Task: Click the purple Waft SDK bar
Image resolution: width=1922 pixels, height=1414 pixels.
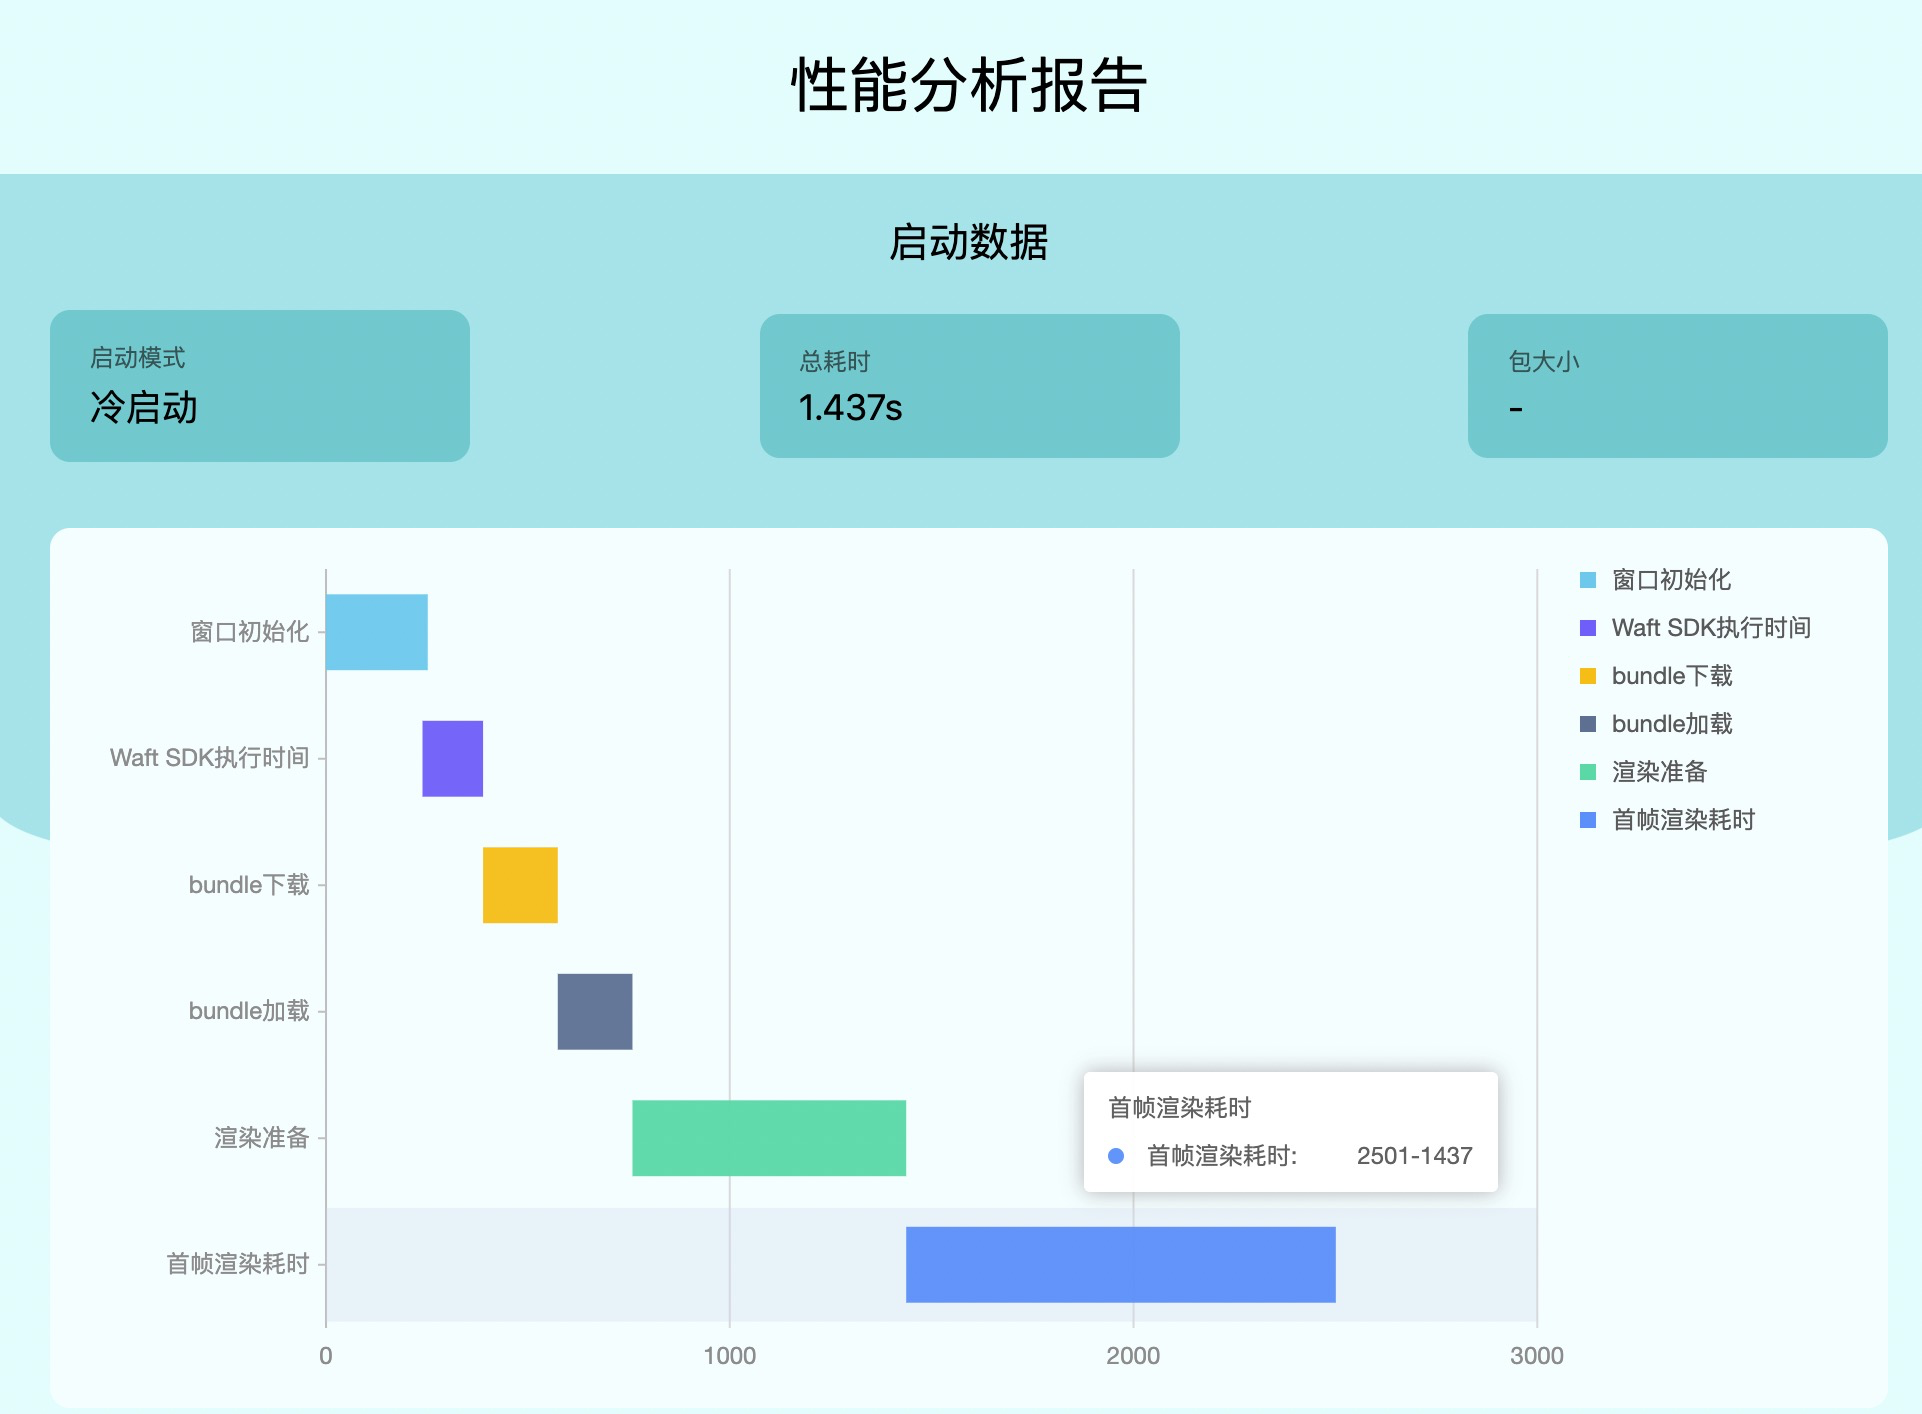Action: (452, 758)
